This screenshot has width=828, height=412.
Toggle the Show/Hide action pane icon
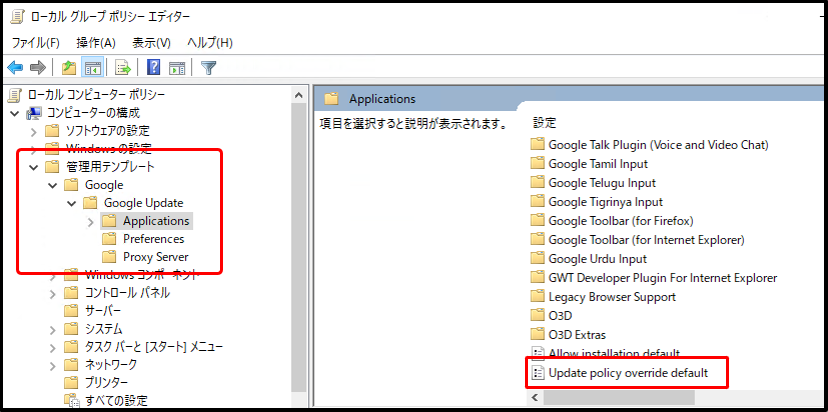tap(177, 67)
